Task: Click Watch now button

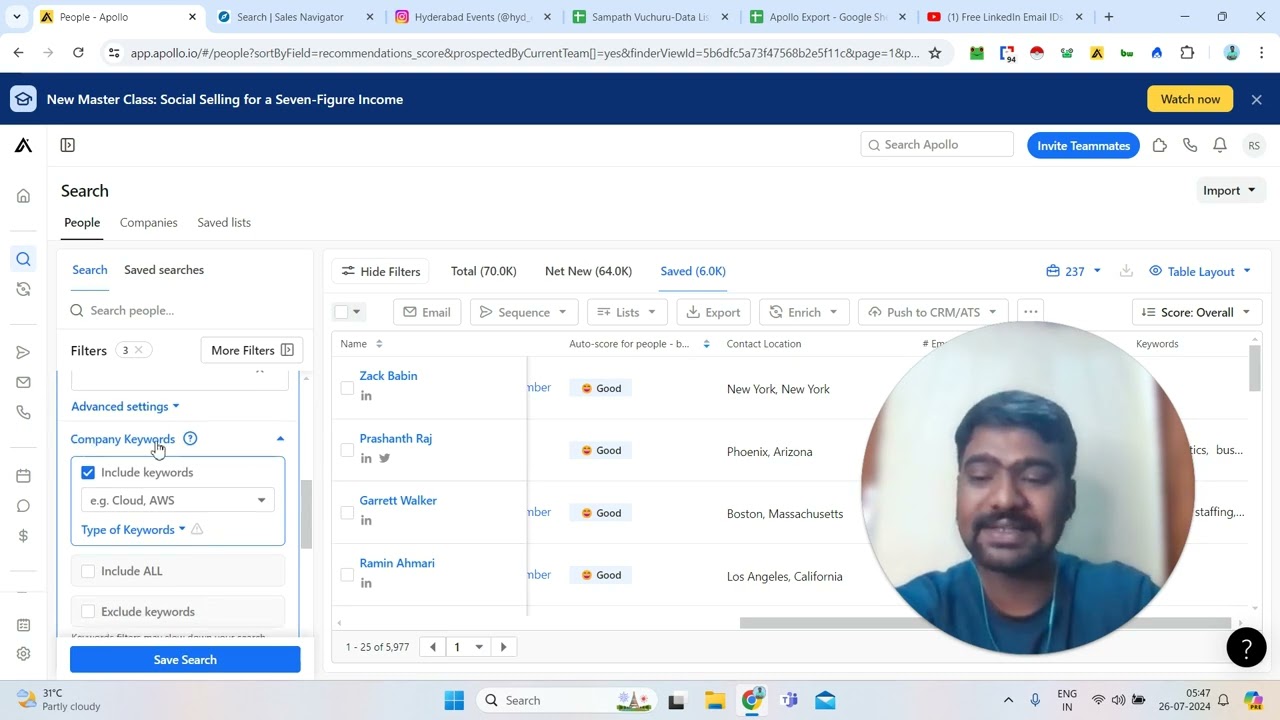Action: (x=1190, y=99)
